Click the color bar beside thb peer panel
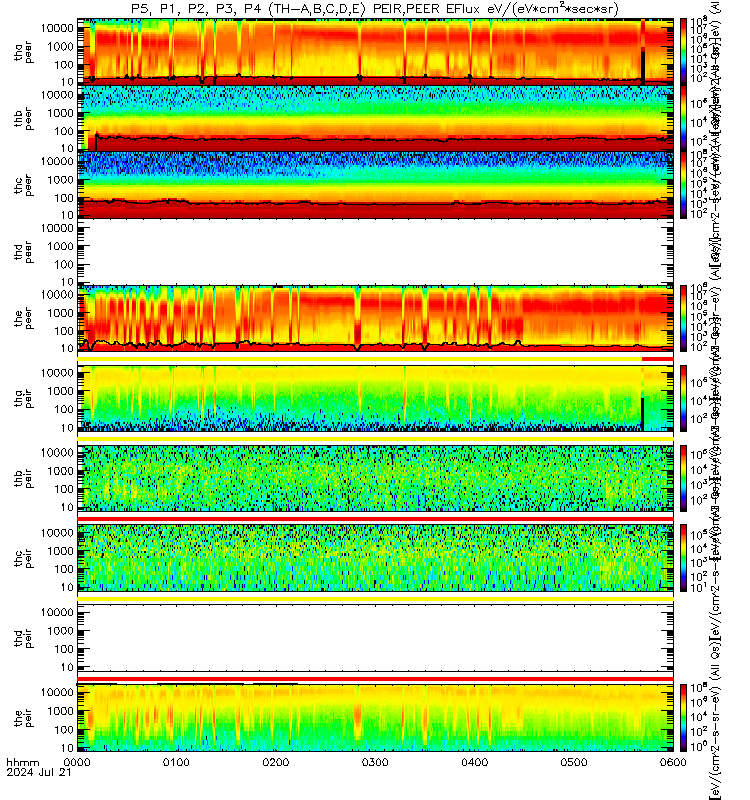Image resolution: width=750 pixels, height=800 pixels. (x=684, y=118)
